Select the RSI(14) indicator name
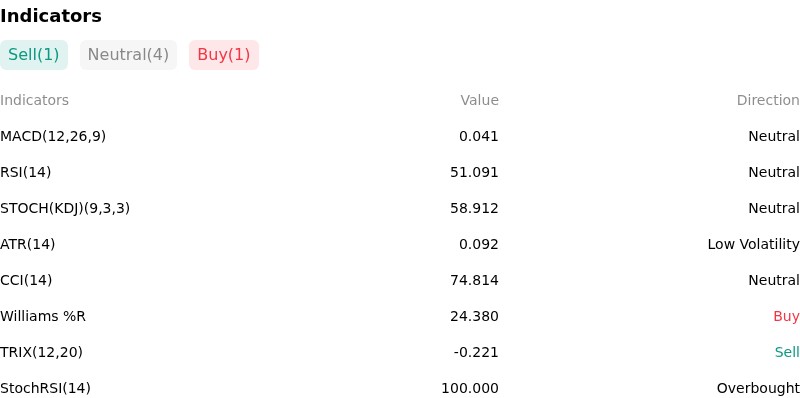 [26, 172]
